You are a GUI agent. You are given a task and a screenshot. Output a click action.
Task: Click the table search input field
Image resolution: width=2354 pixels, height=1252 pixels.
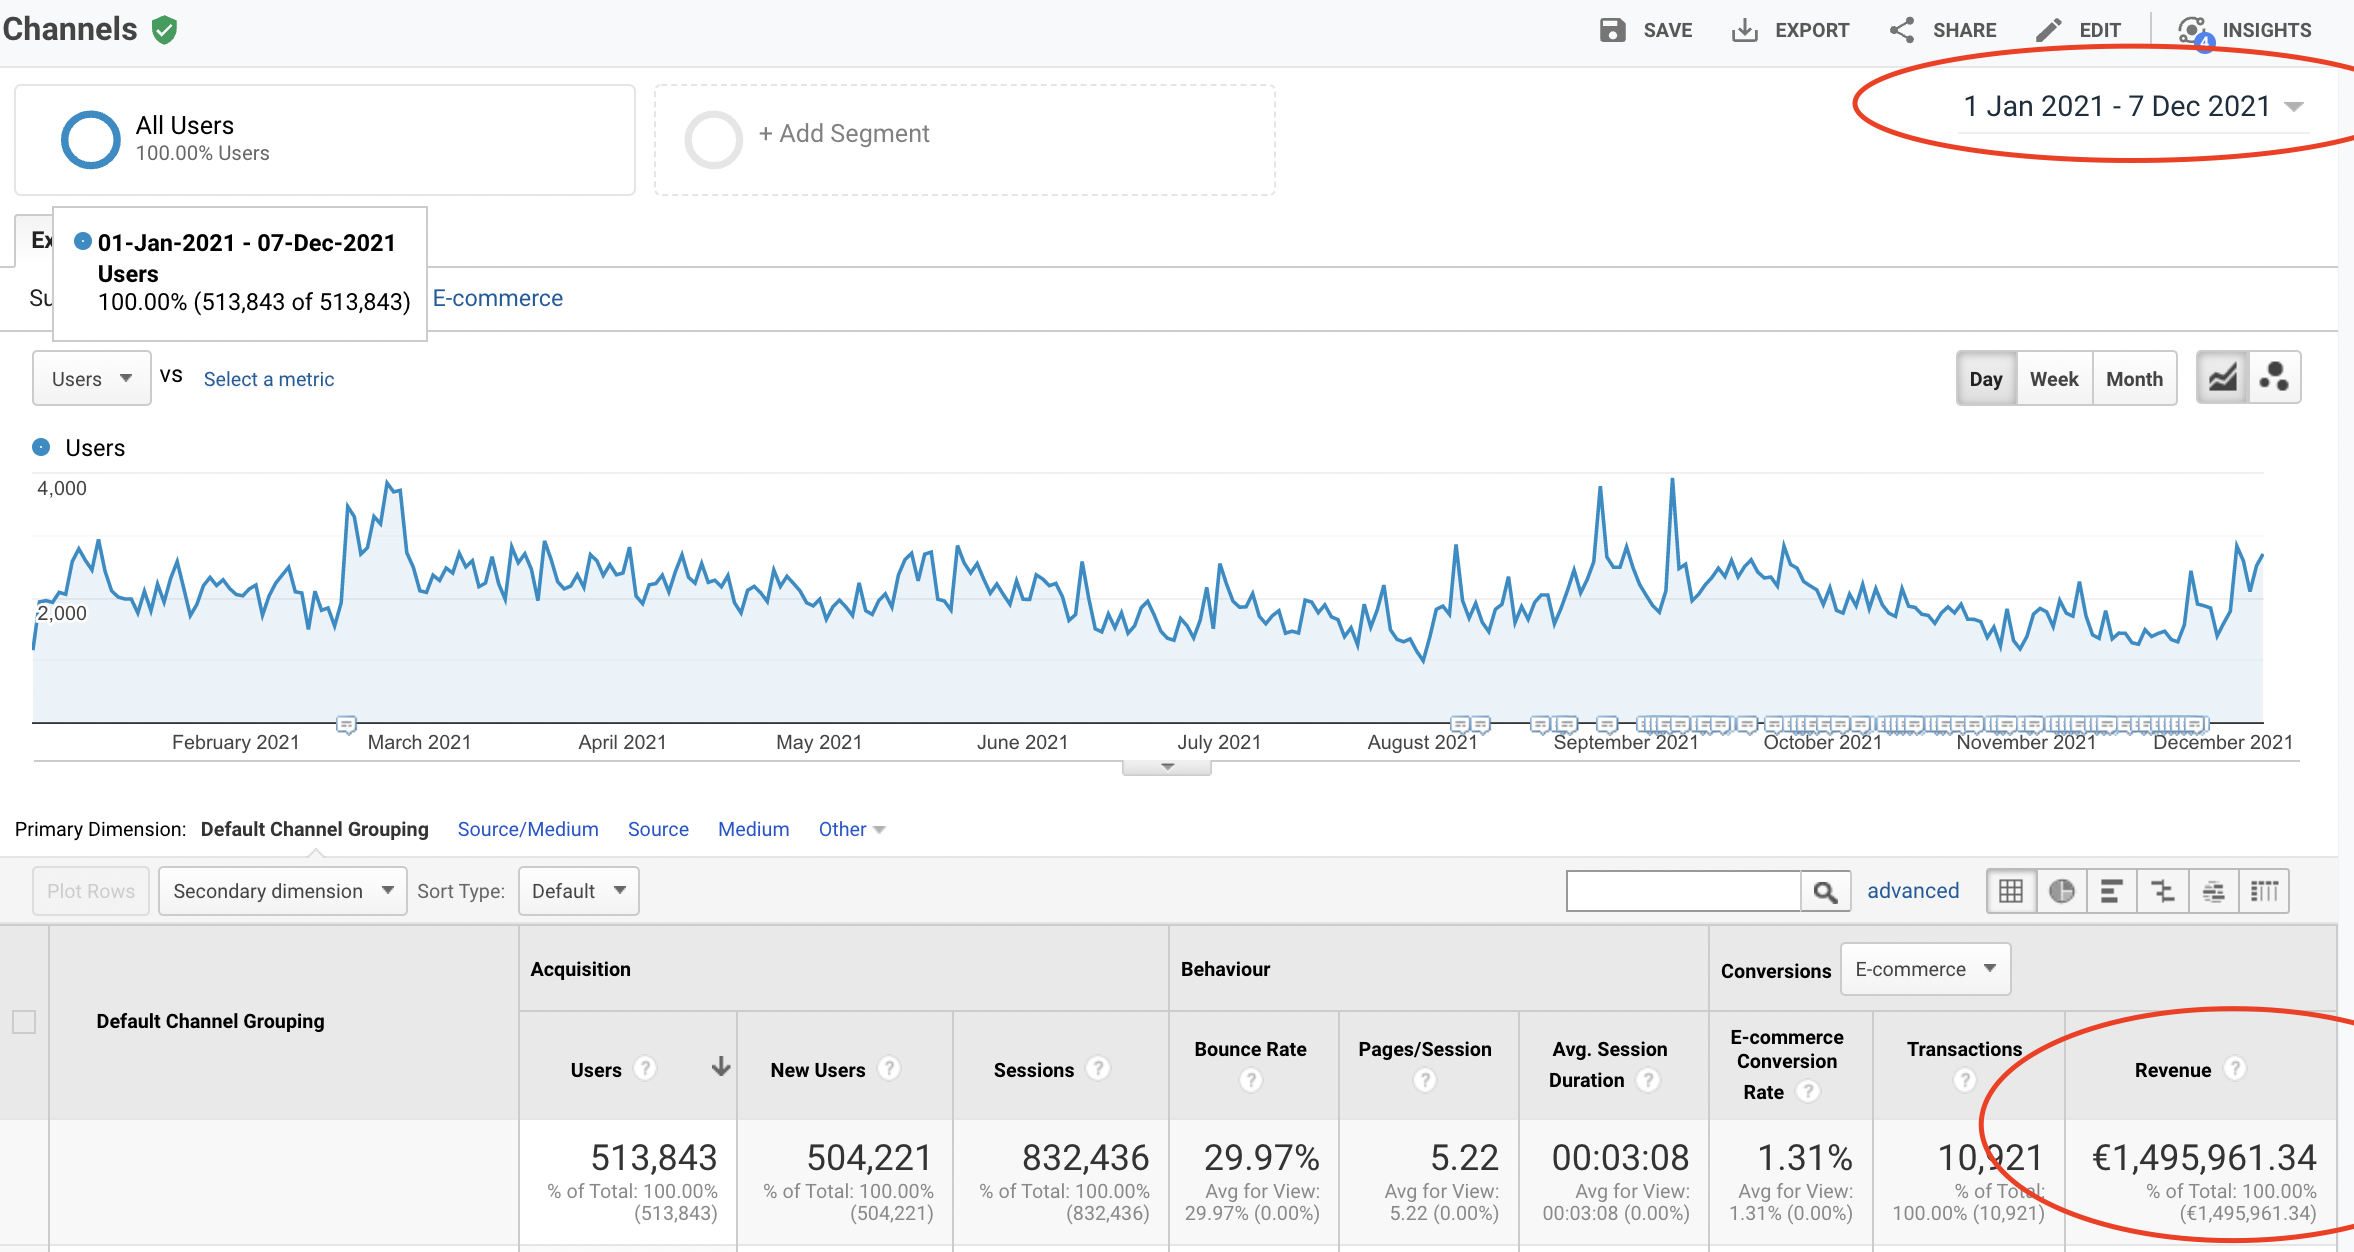coord(1683,891)
